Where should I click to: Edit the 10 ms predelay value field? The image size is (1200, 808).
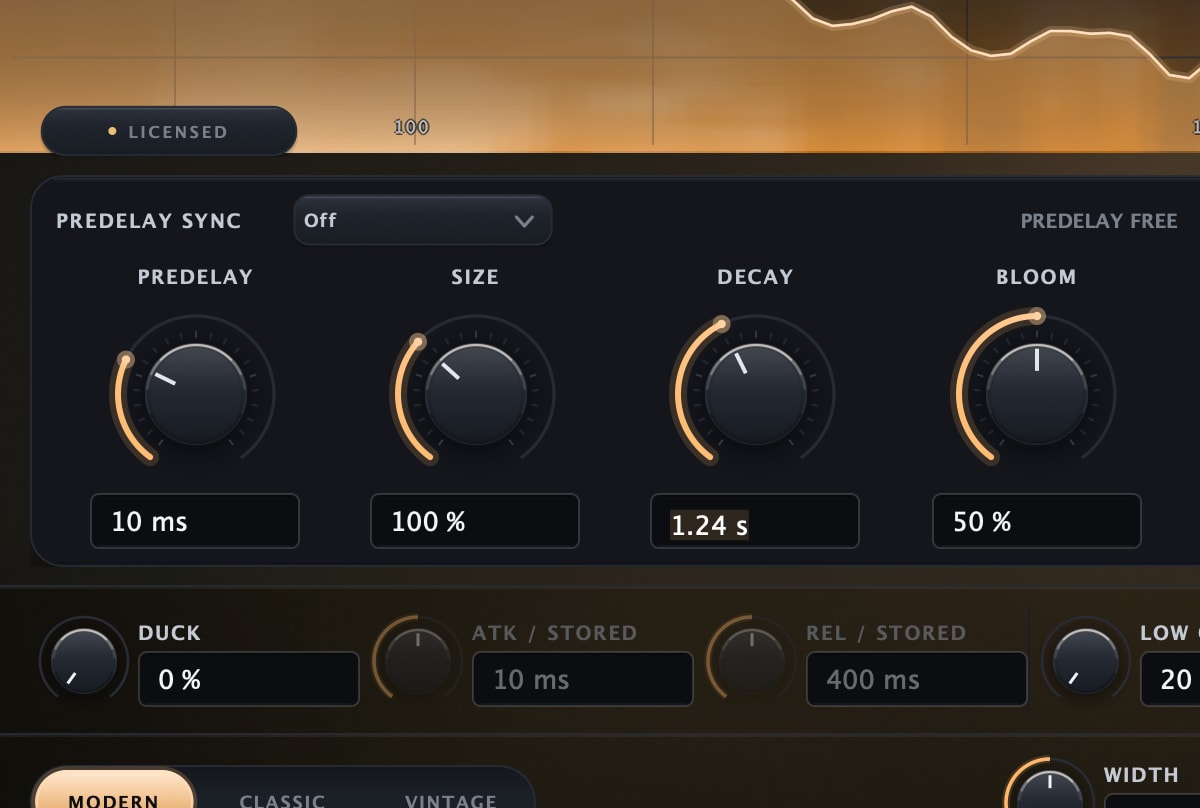click(195, 521)
